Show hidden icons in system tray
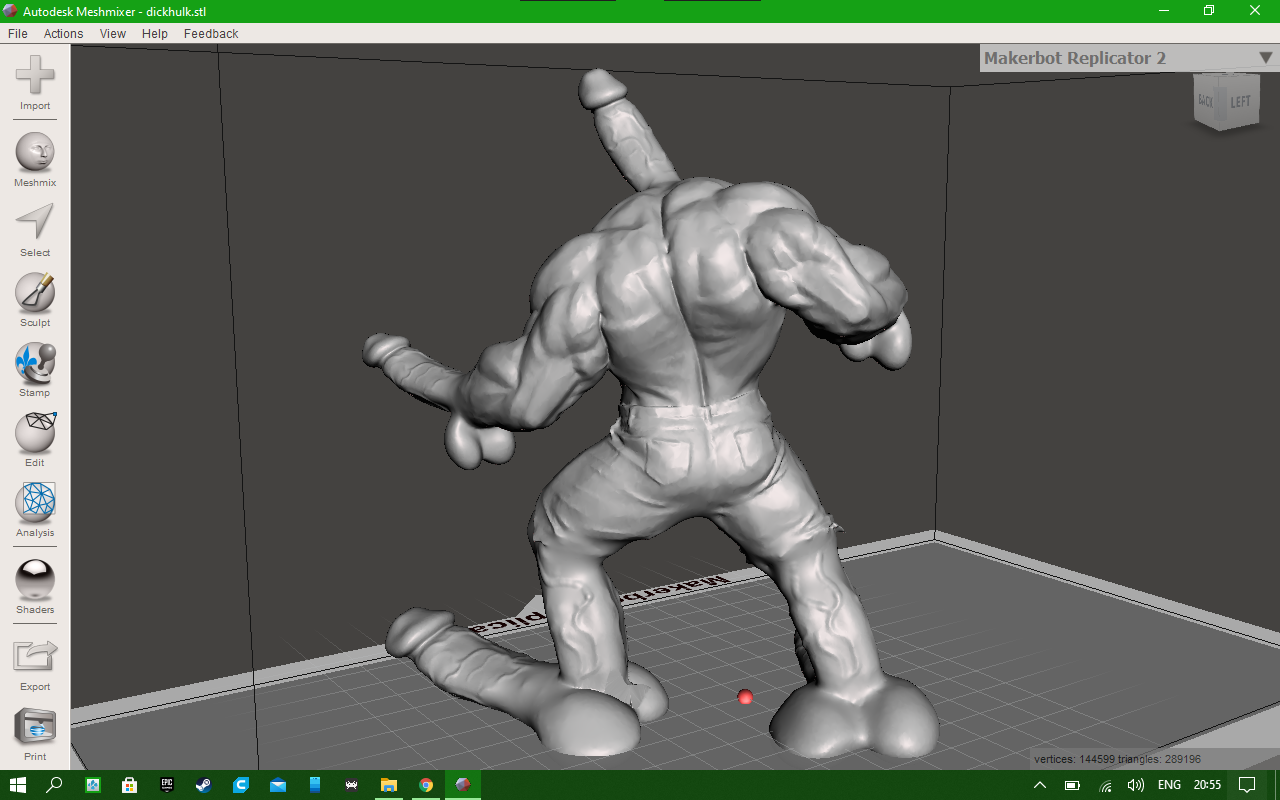This screenshot has width=1280, height=800. 1040,785
